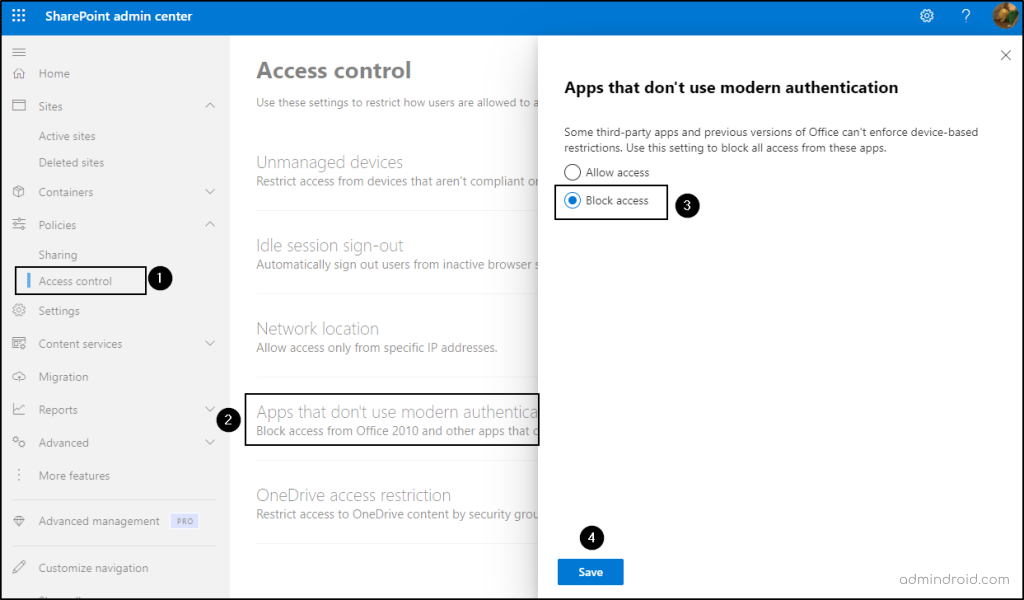Click the Settings gear icon in sidebar
The image size is (1024, 600).
click(19, 311)
